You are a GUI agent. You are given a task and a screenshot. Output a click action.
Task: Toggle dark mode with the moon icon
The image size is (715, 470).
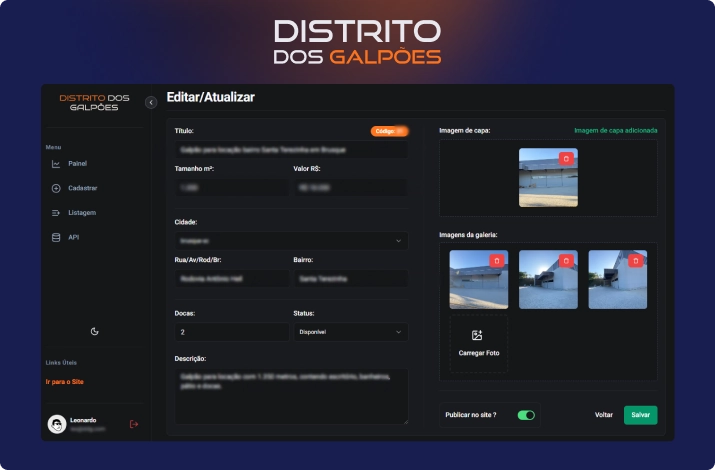click(x=94, y=331)
